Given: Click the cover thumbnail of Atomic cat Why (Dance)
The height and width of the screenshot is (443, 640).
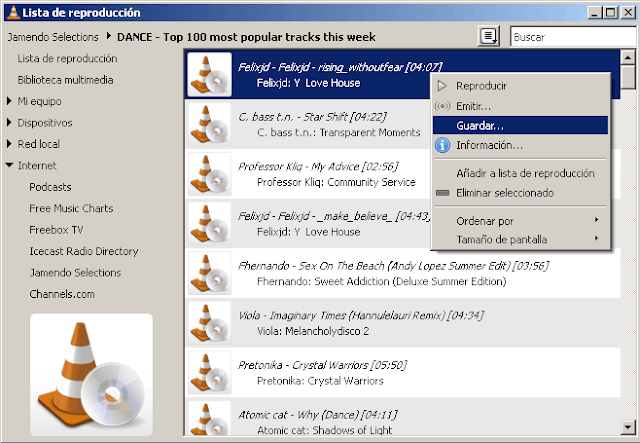Looking at the screenshot, I should coord(209,418).
